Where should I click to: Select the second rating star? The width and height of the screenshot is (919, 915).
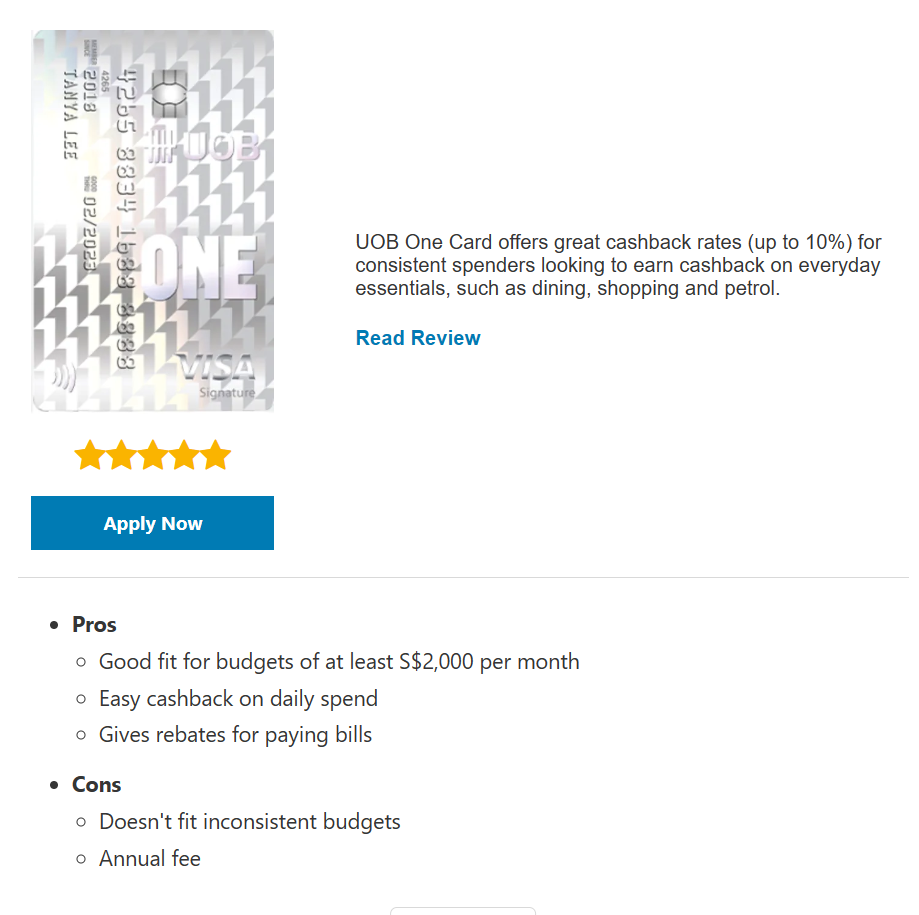121,456
